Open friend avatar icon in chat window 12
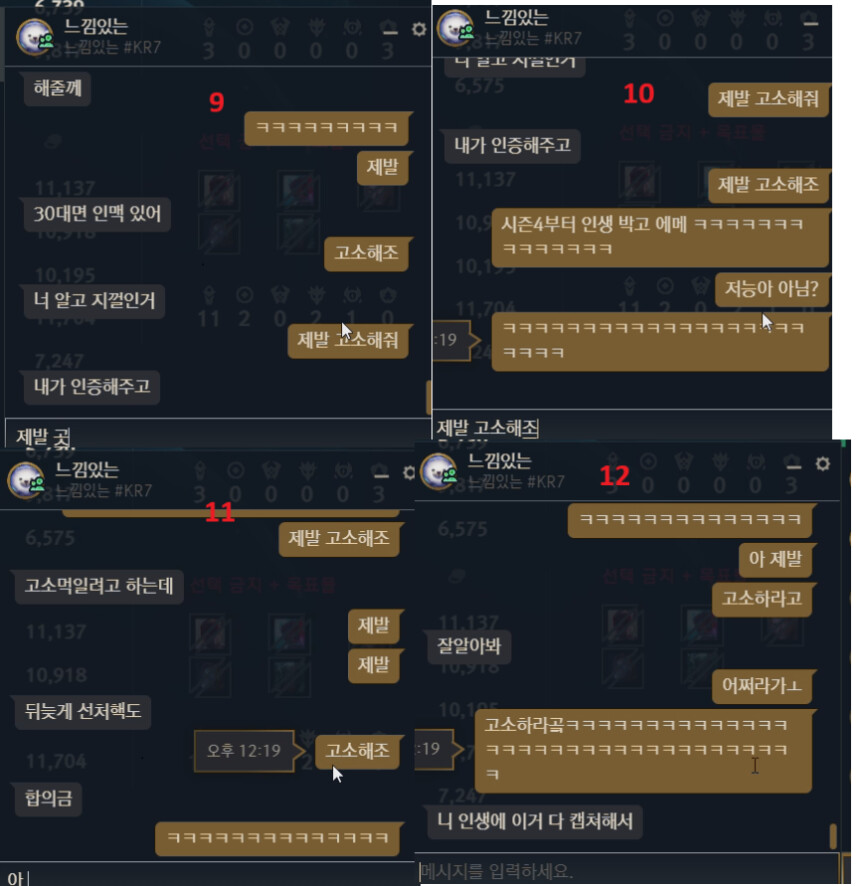Screen dimensions: 860x886 coord(439,471)
